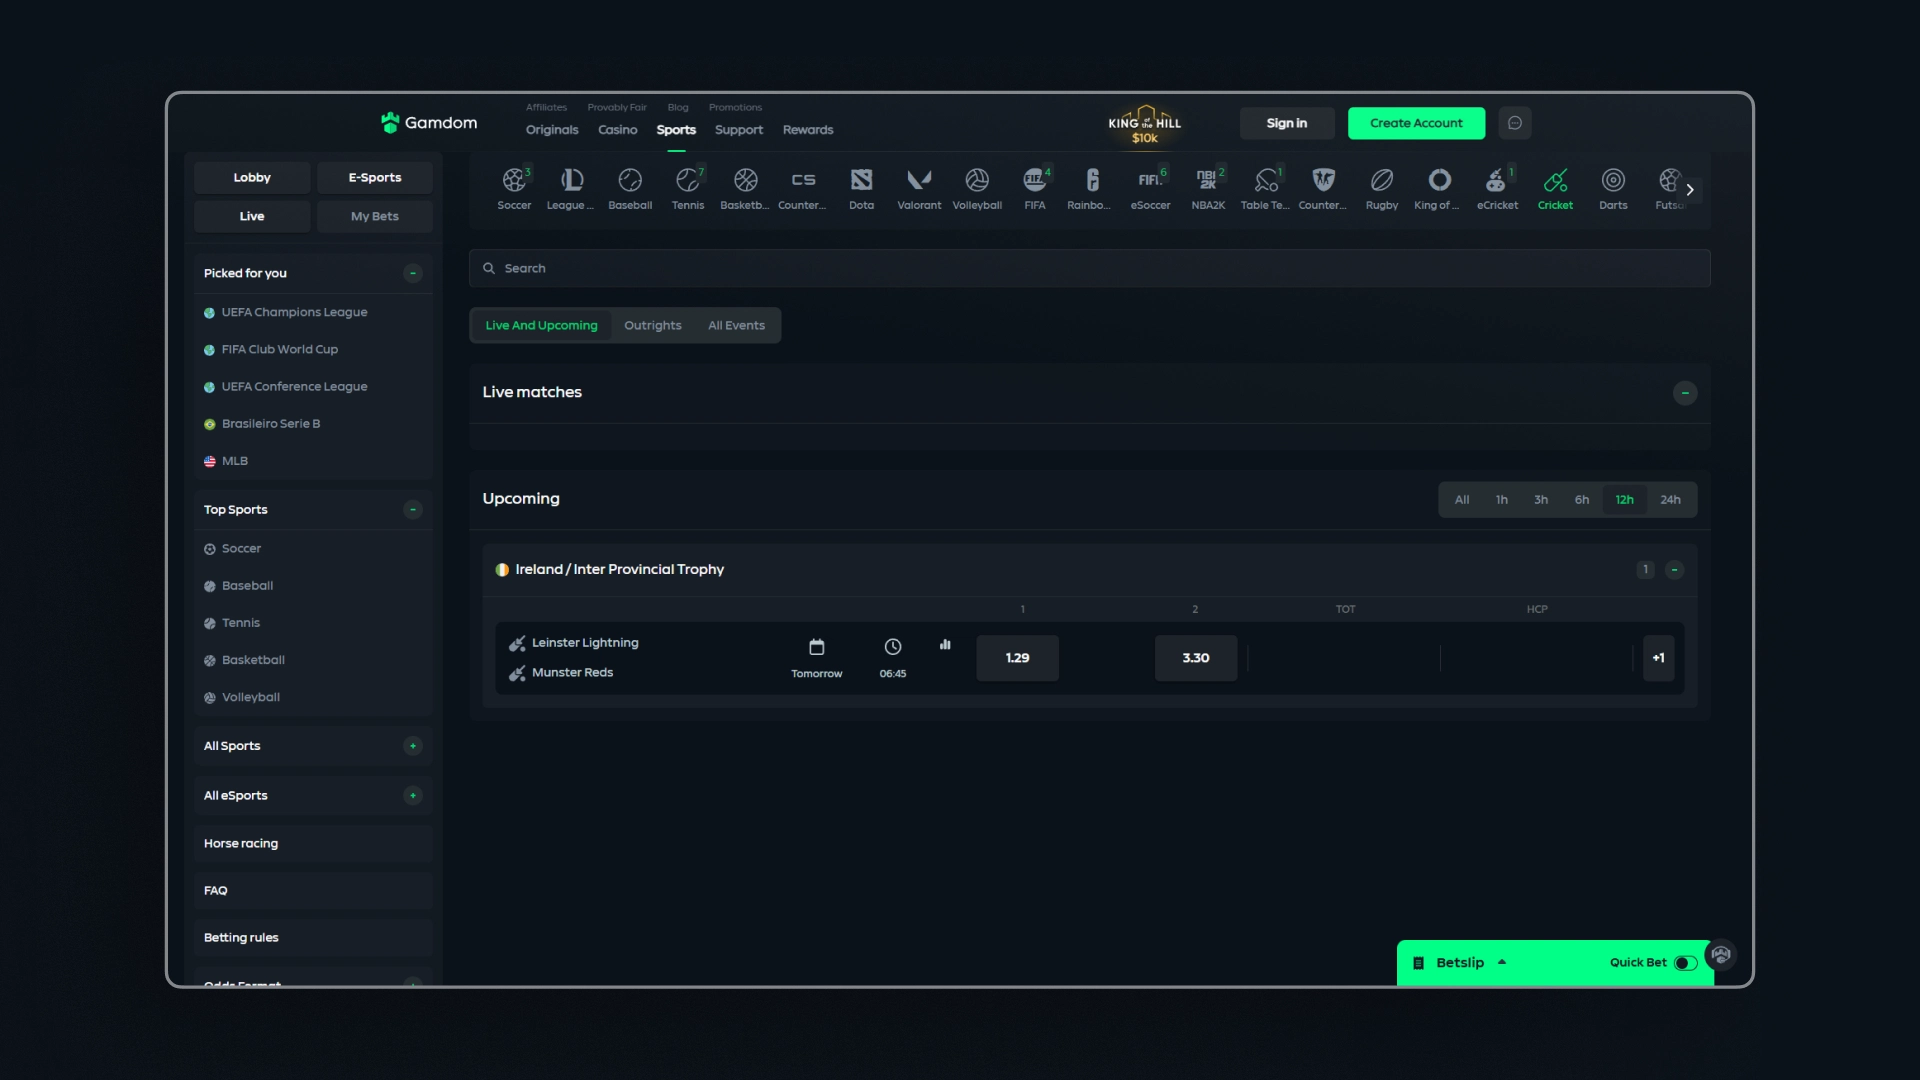Viewport: 1920px width, 1080px height.
Task: Bet on Munster Reds at 3.30
Action: [x=1195, y=658]
